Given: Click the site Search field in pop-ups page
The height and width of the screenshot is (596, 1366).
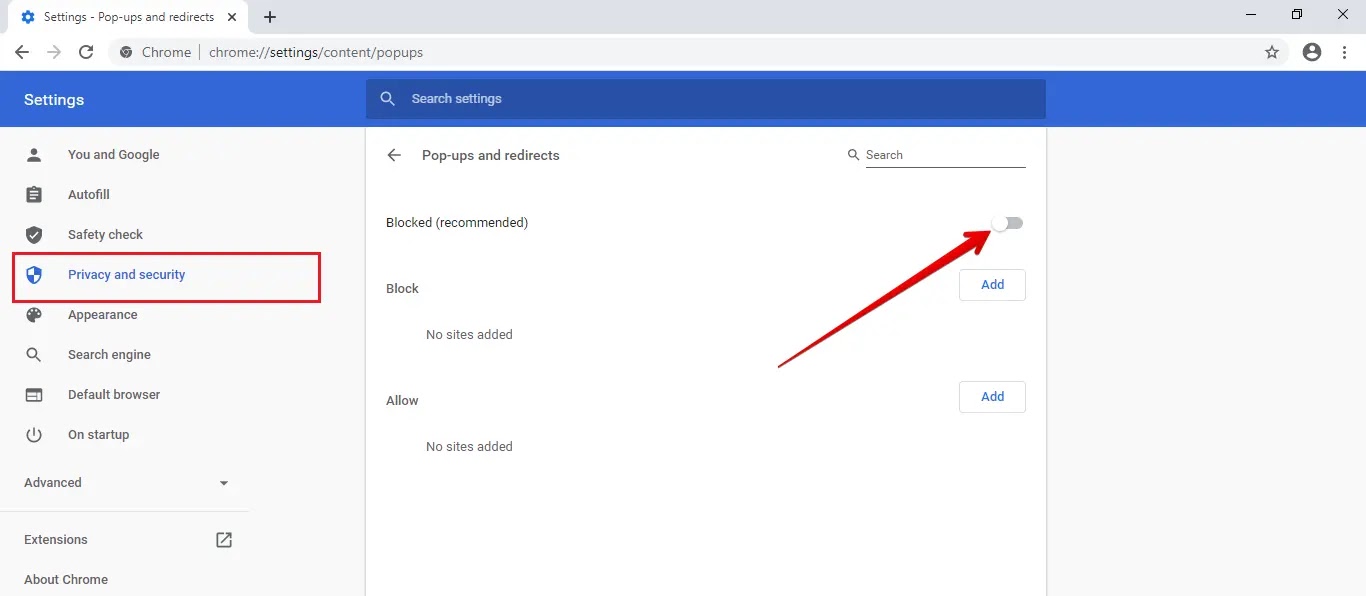Looking at the screenshot, I should click(945, 155).
